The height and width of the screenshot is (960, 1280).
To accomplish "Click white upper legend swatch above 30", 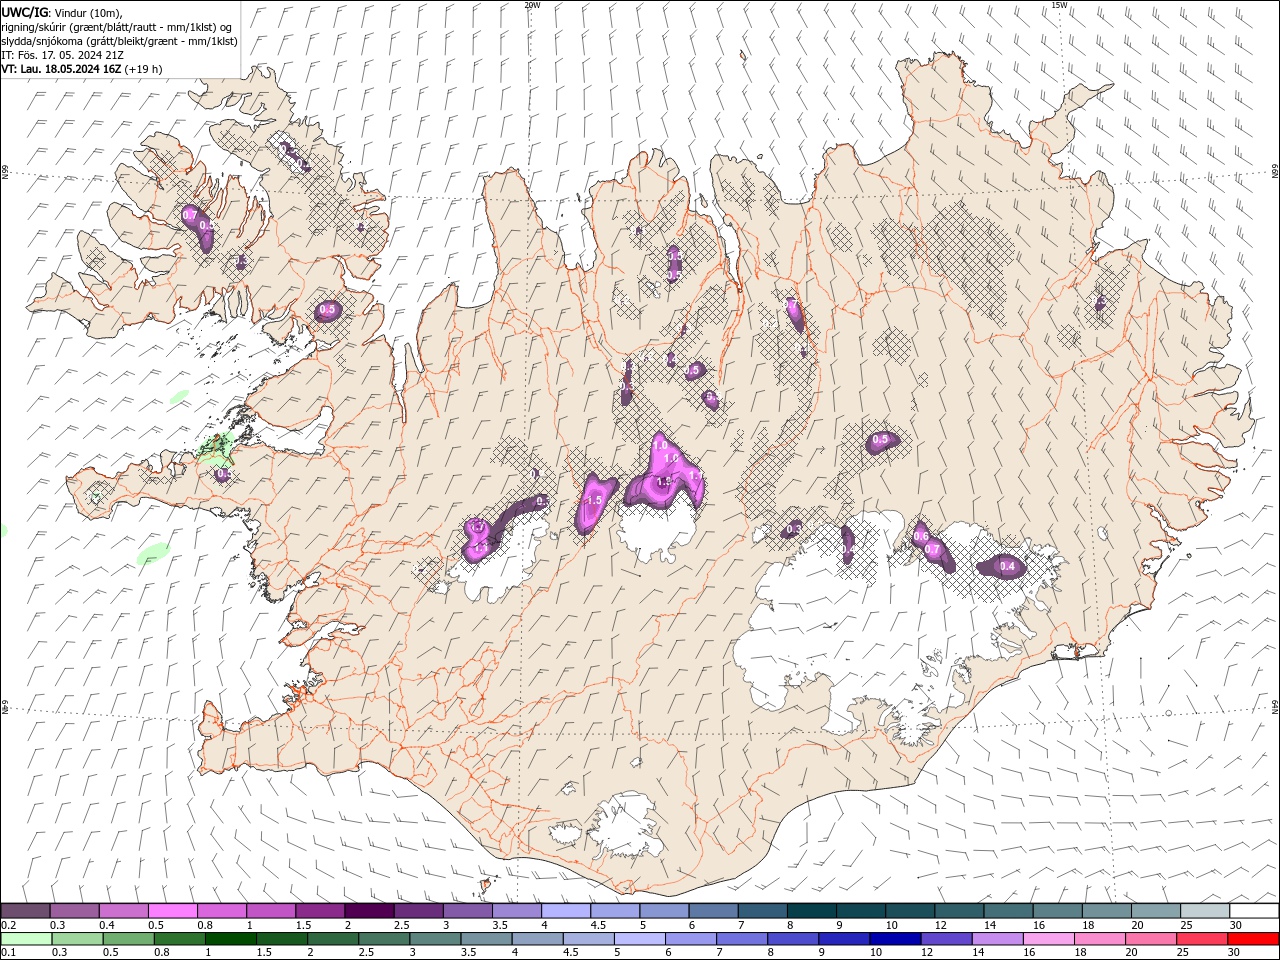I will [1254, 910].
